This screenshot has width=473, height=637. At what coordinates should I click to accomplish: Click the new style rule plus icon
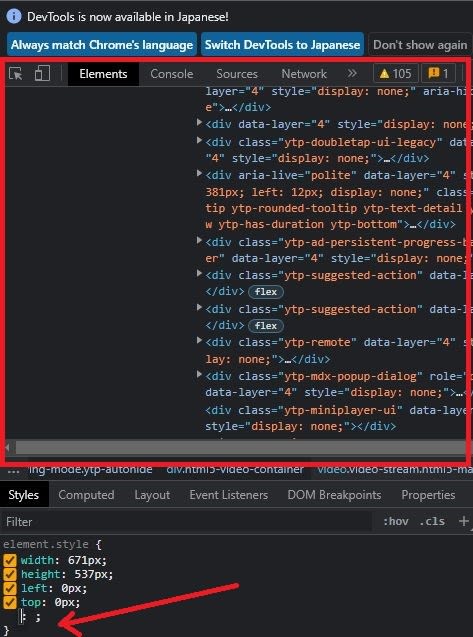pyautogui.click(x=463, y=521)
